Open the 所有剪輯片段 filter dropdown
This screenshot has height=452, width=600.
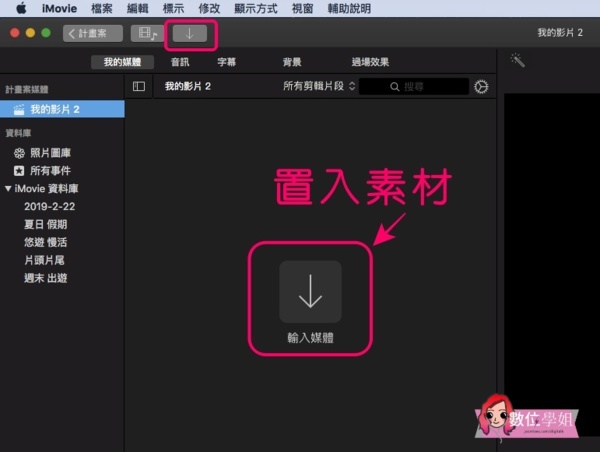tap(319, 87)
